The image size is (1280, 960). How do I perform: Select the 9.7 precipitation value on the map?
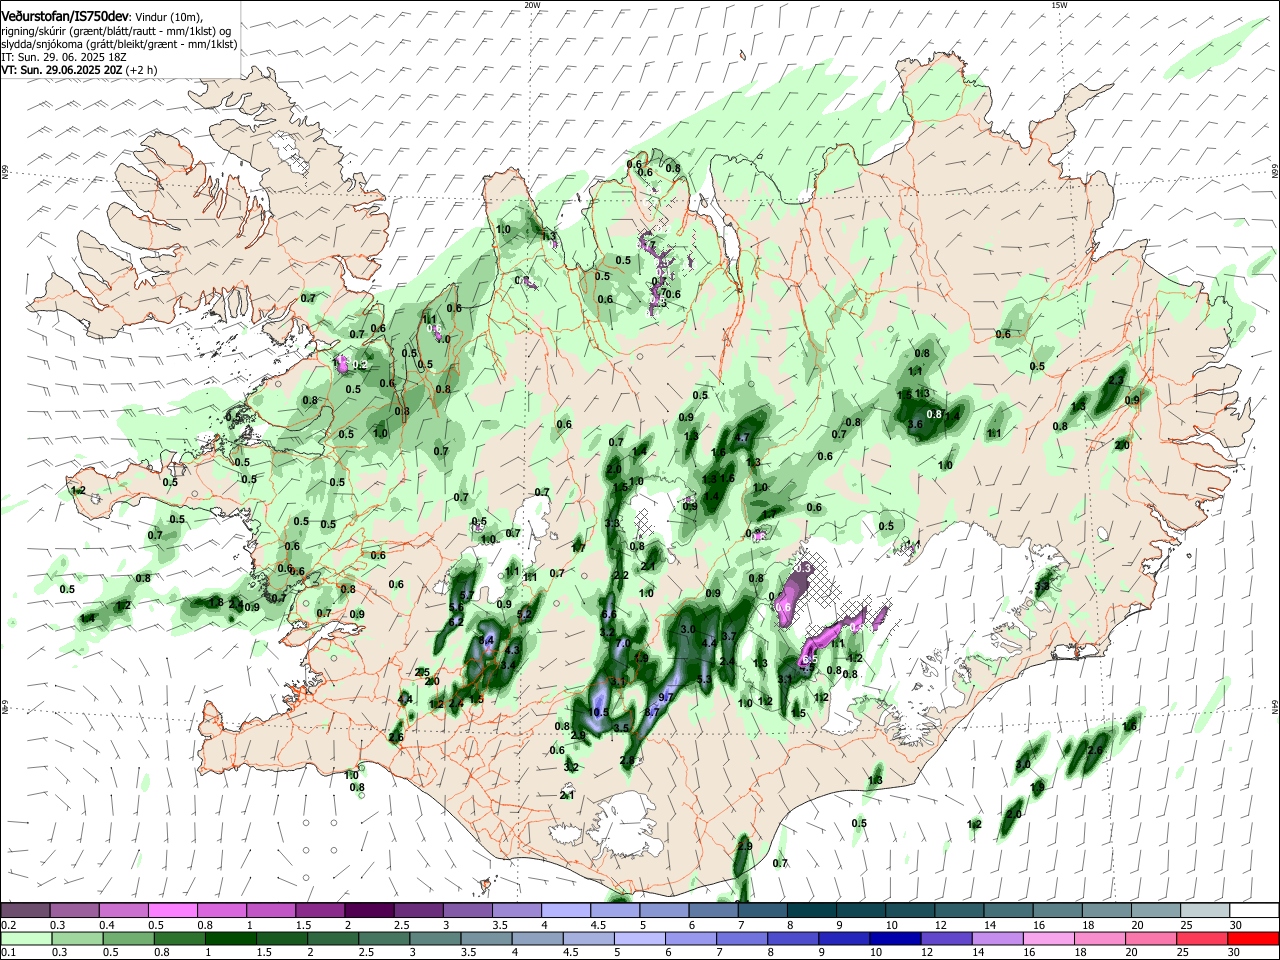click(x=666, y=696)
